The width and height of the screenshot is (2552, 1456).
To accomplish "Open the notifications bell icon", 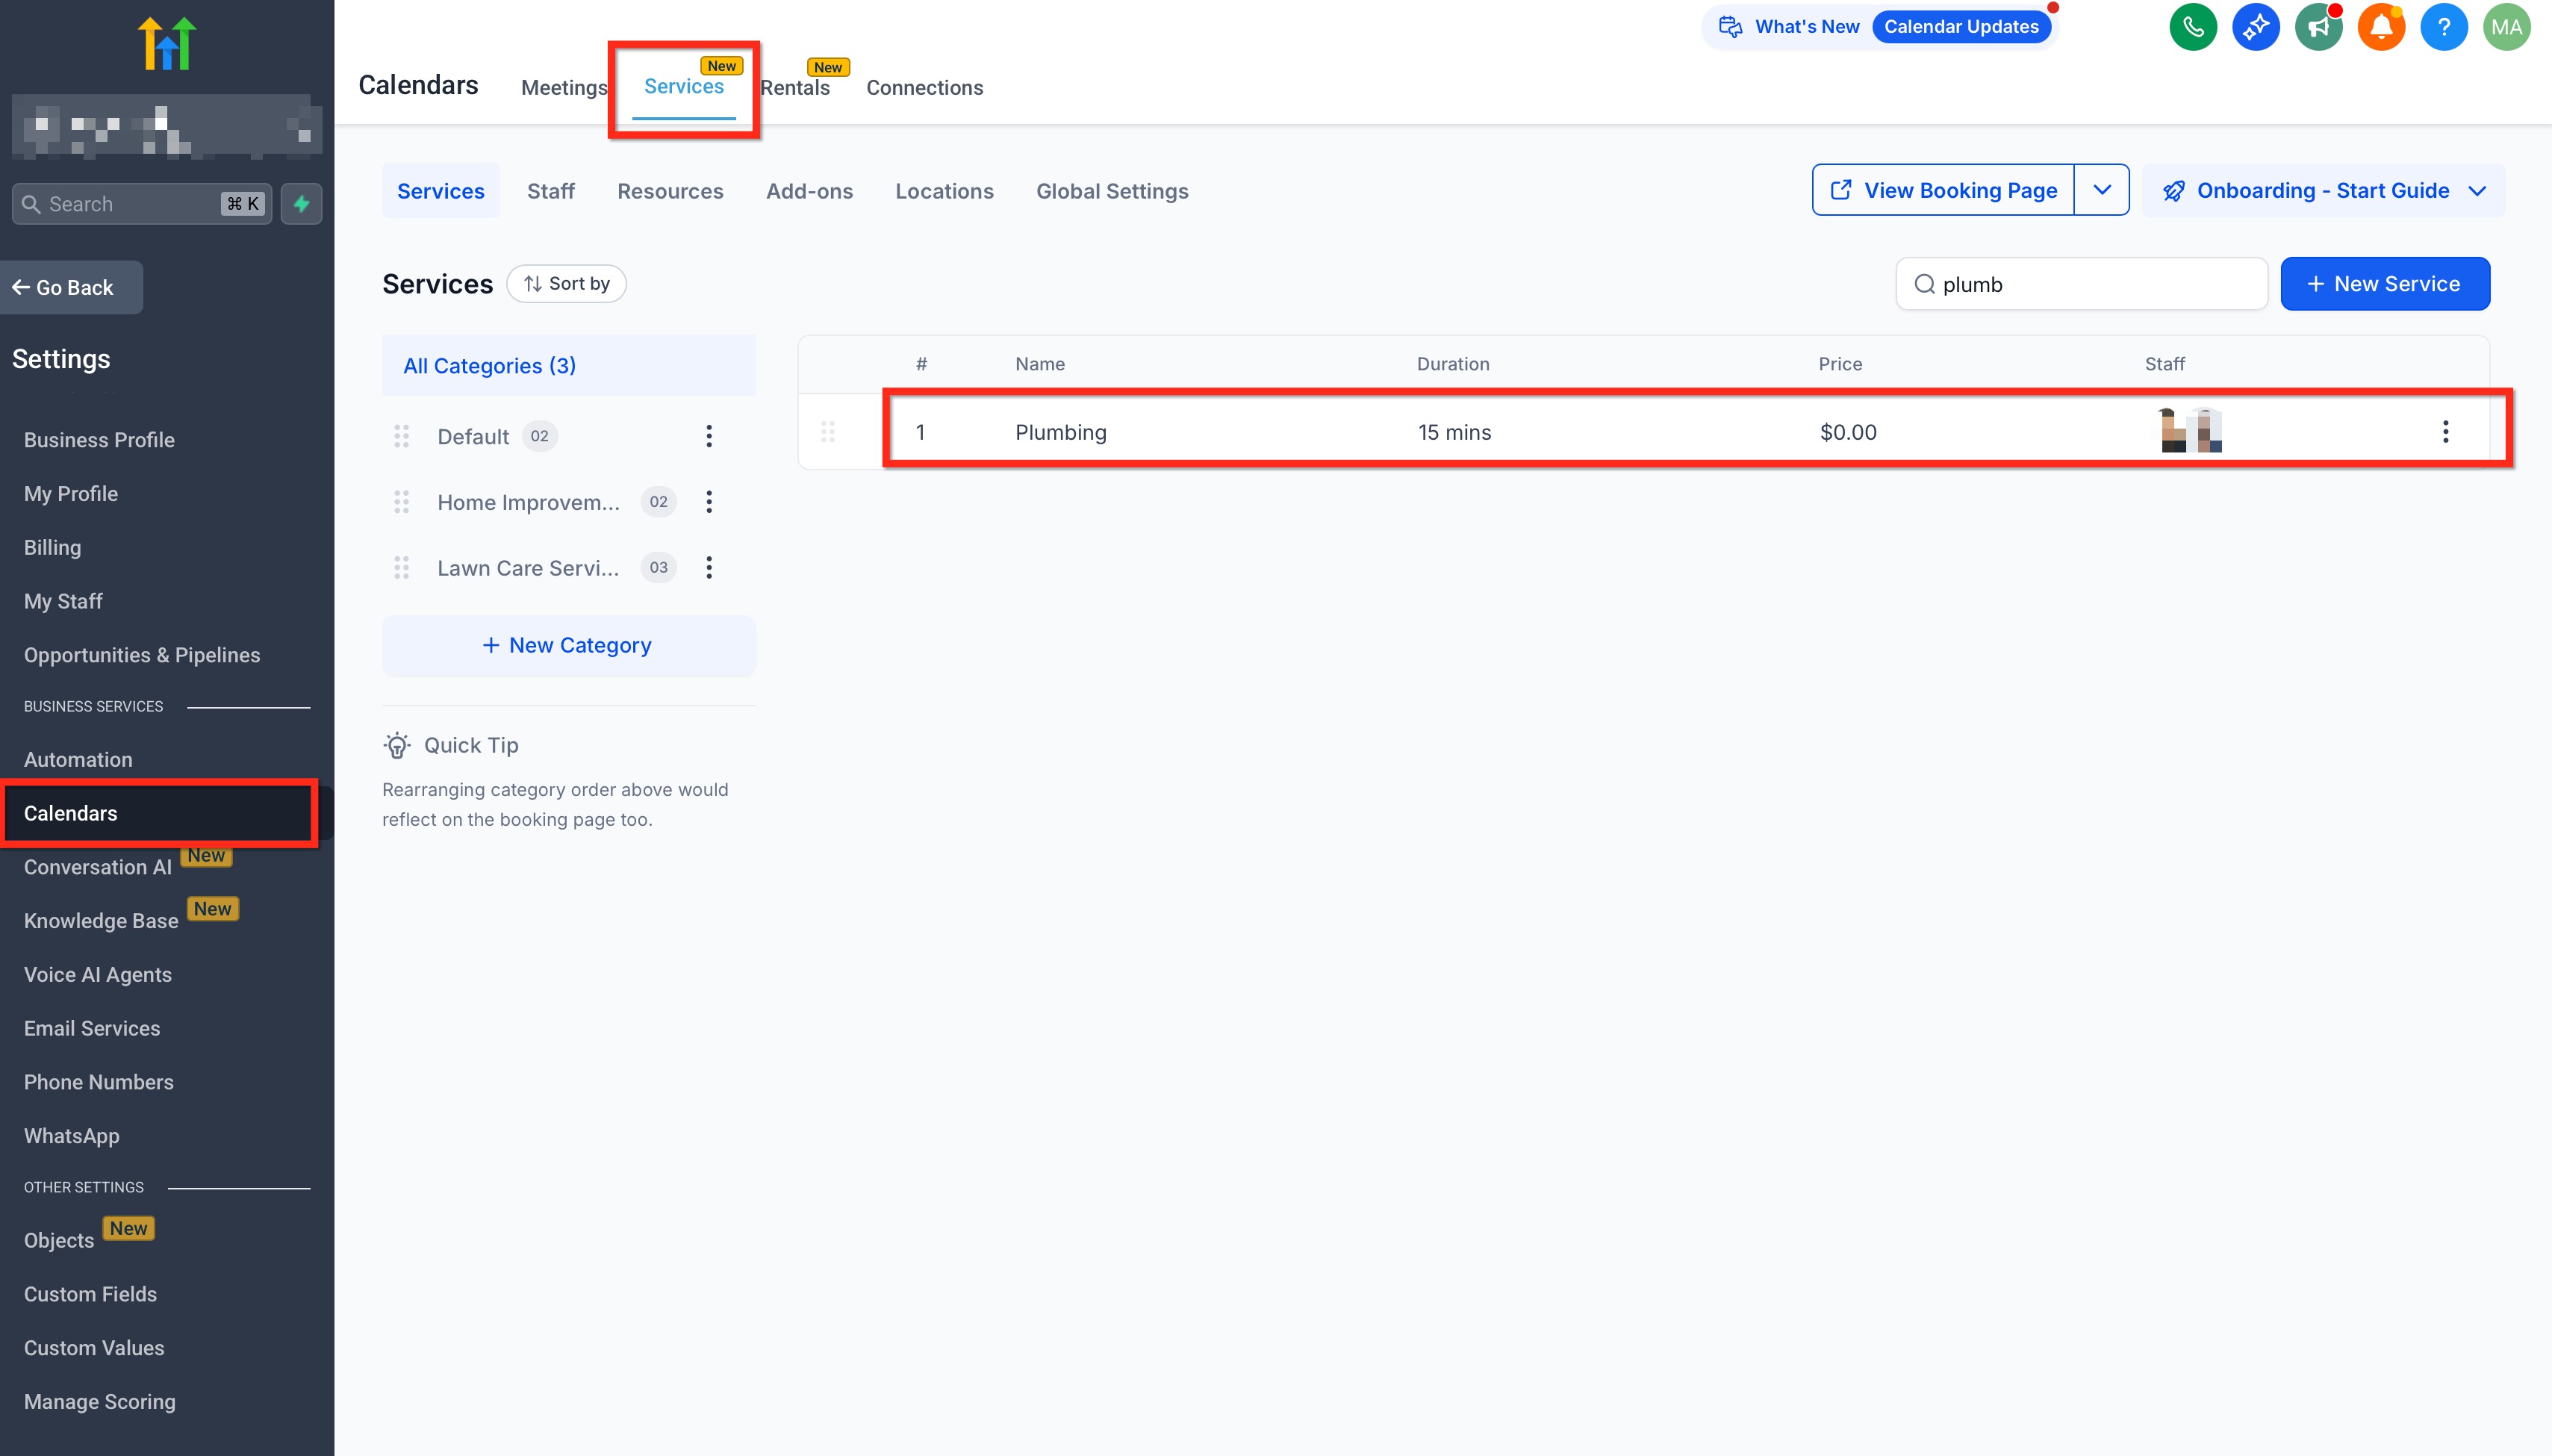I will (2381, 27).
